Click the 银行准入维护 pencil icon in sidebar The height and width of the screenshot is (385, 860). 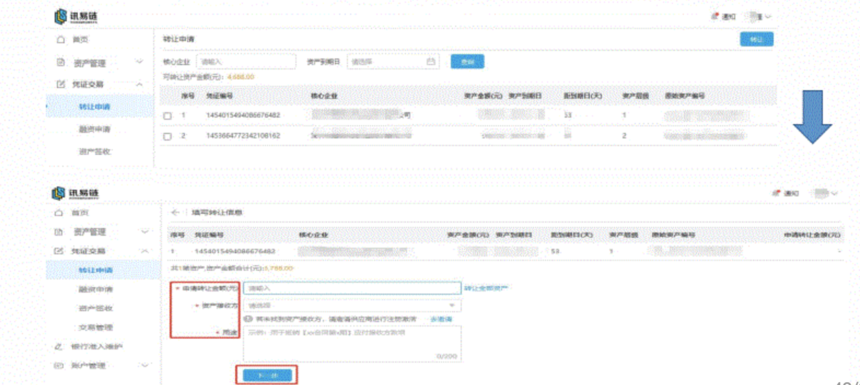pyautogui.click(x=59, y=347)
